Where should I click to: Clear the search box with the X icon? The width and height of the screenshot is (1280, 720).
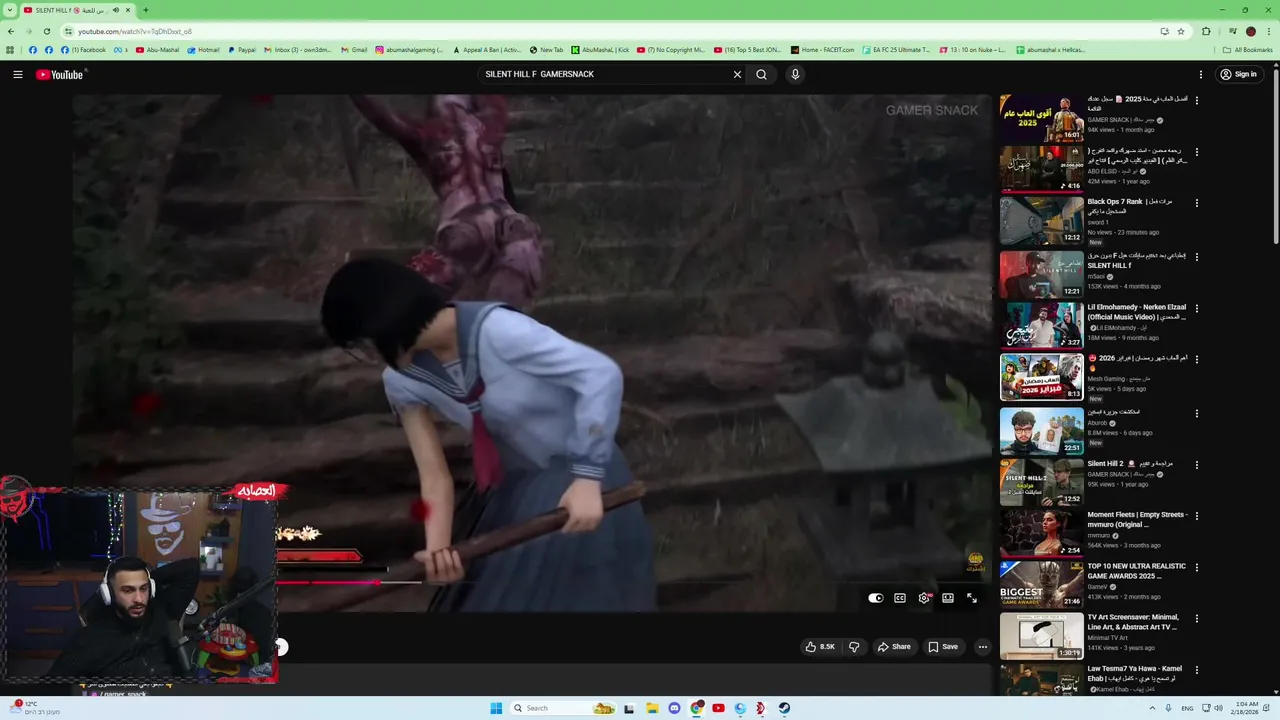(x=737, y=74)
